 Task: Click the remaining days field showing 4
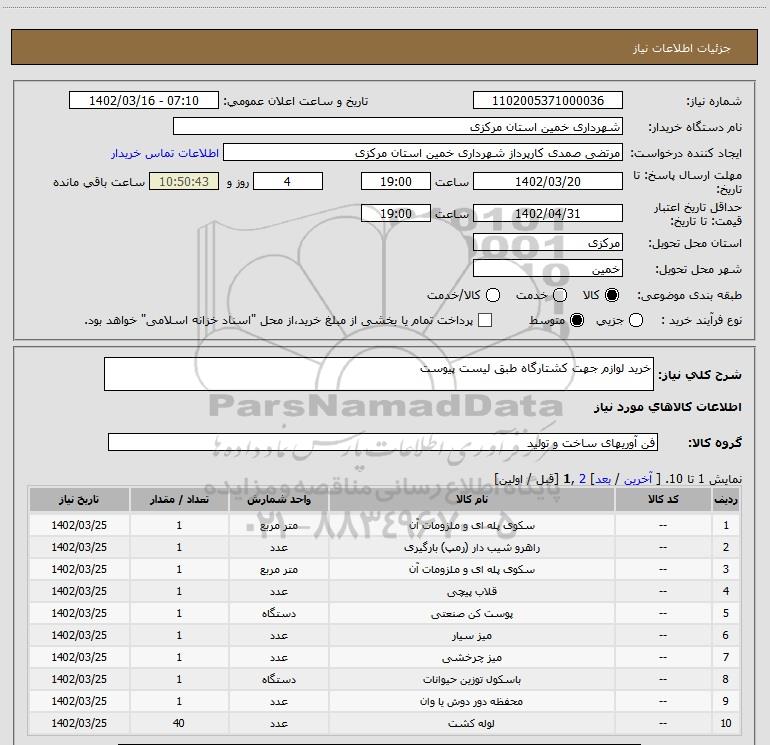(288, 181)
